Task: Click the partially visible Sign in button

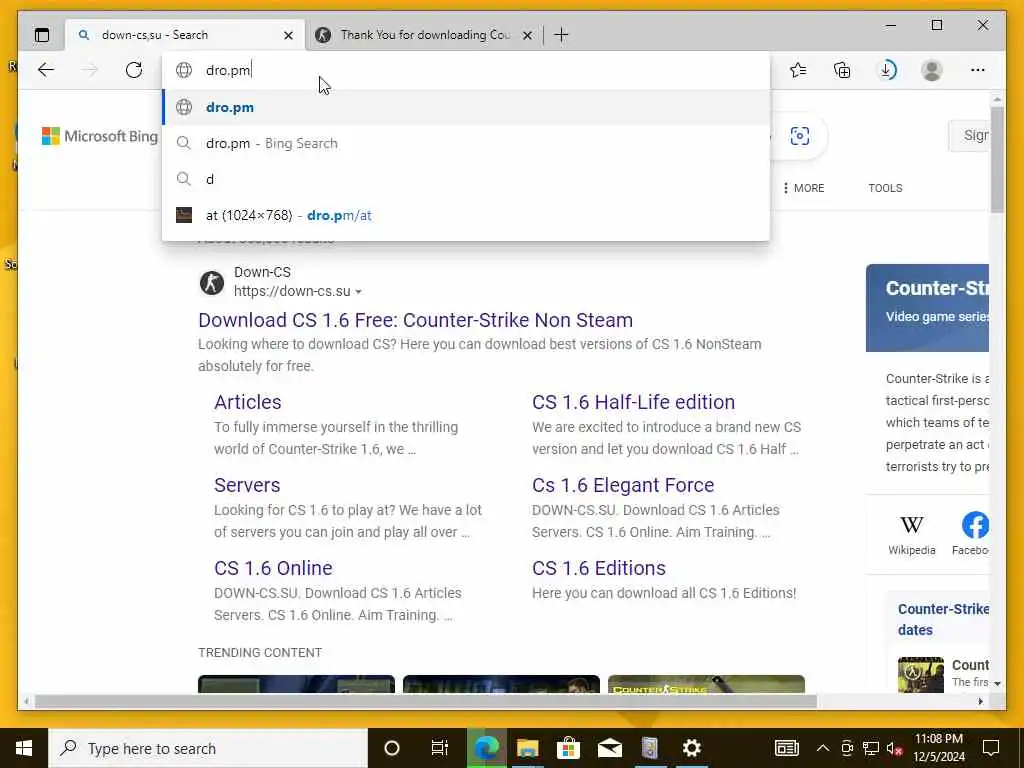Action: pos(969,135)
